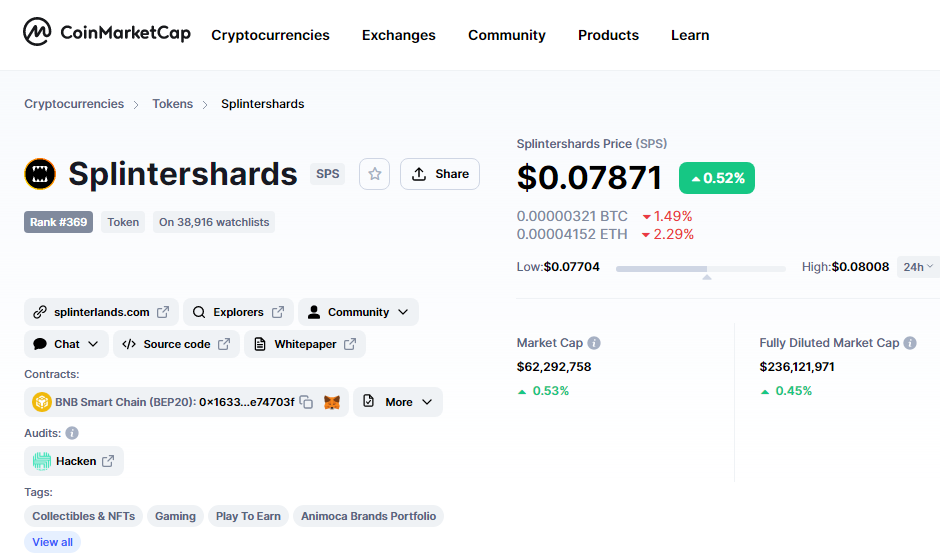Click the low-high price range bar
Screen dimensions: 940x555
coord(700,269)
